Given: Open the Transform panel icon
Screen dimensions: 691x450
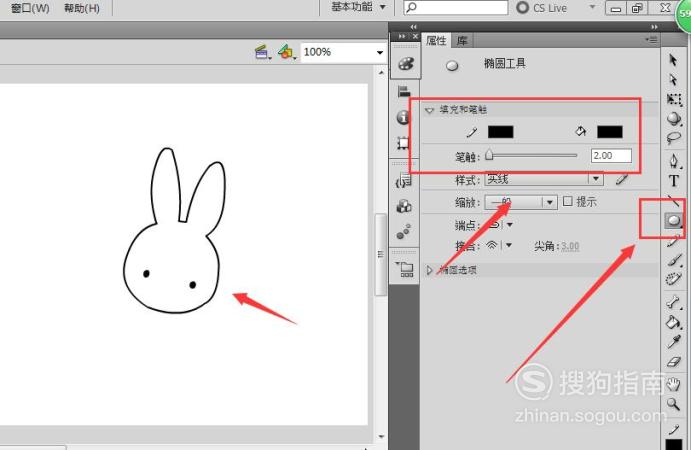Looking at the screenshot, I should coord(403,143).
